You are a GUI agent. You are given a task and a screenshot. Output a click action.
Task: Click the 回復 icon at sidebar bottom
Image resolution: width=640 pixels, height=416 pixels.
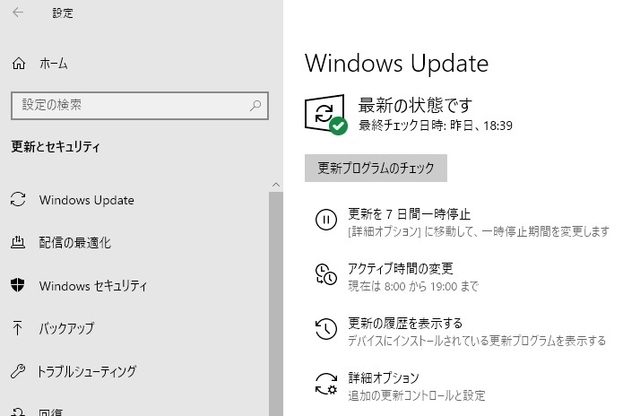[18, 412]
